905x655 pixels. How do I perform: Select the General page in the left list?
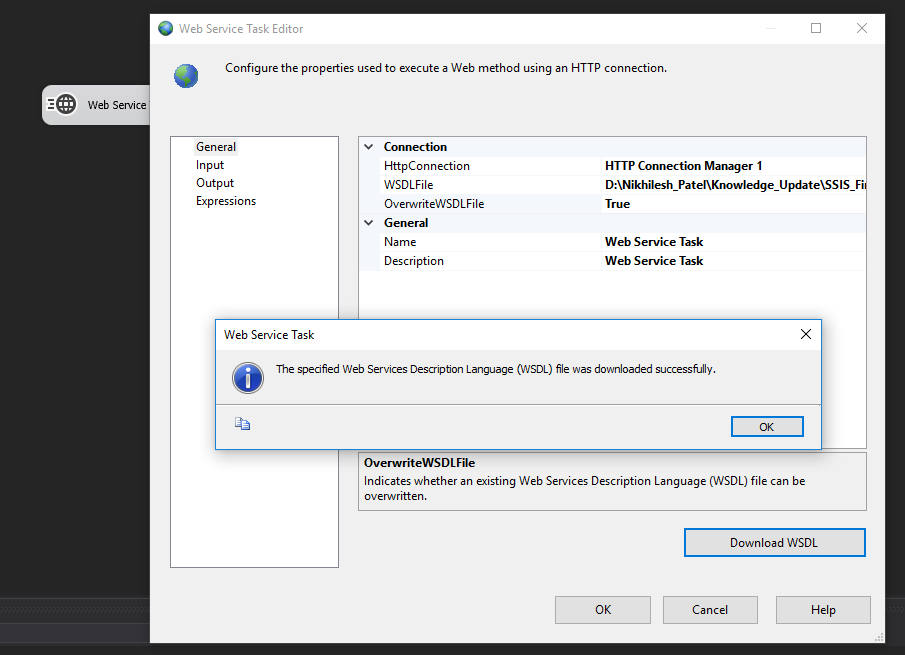pos(216,147)
